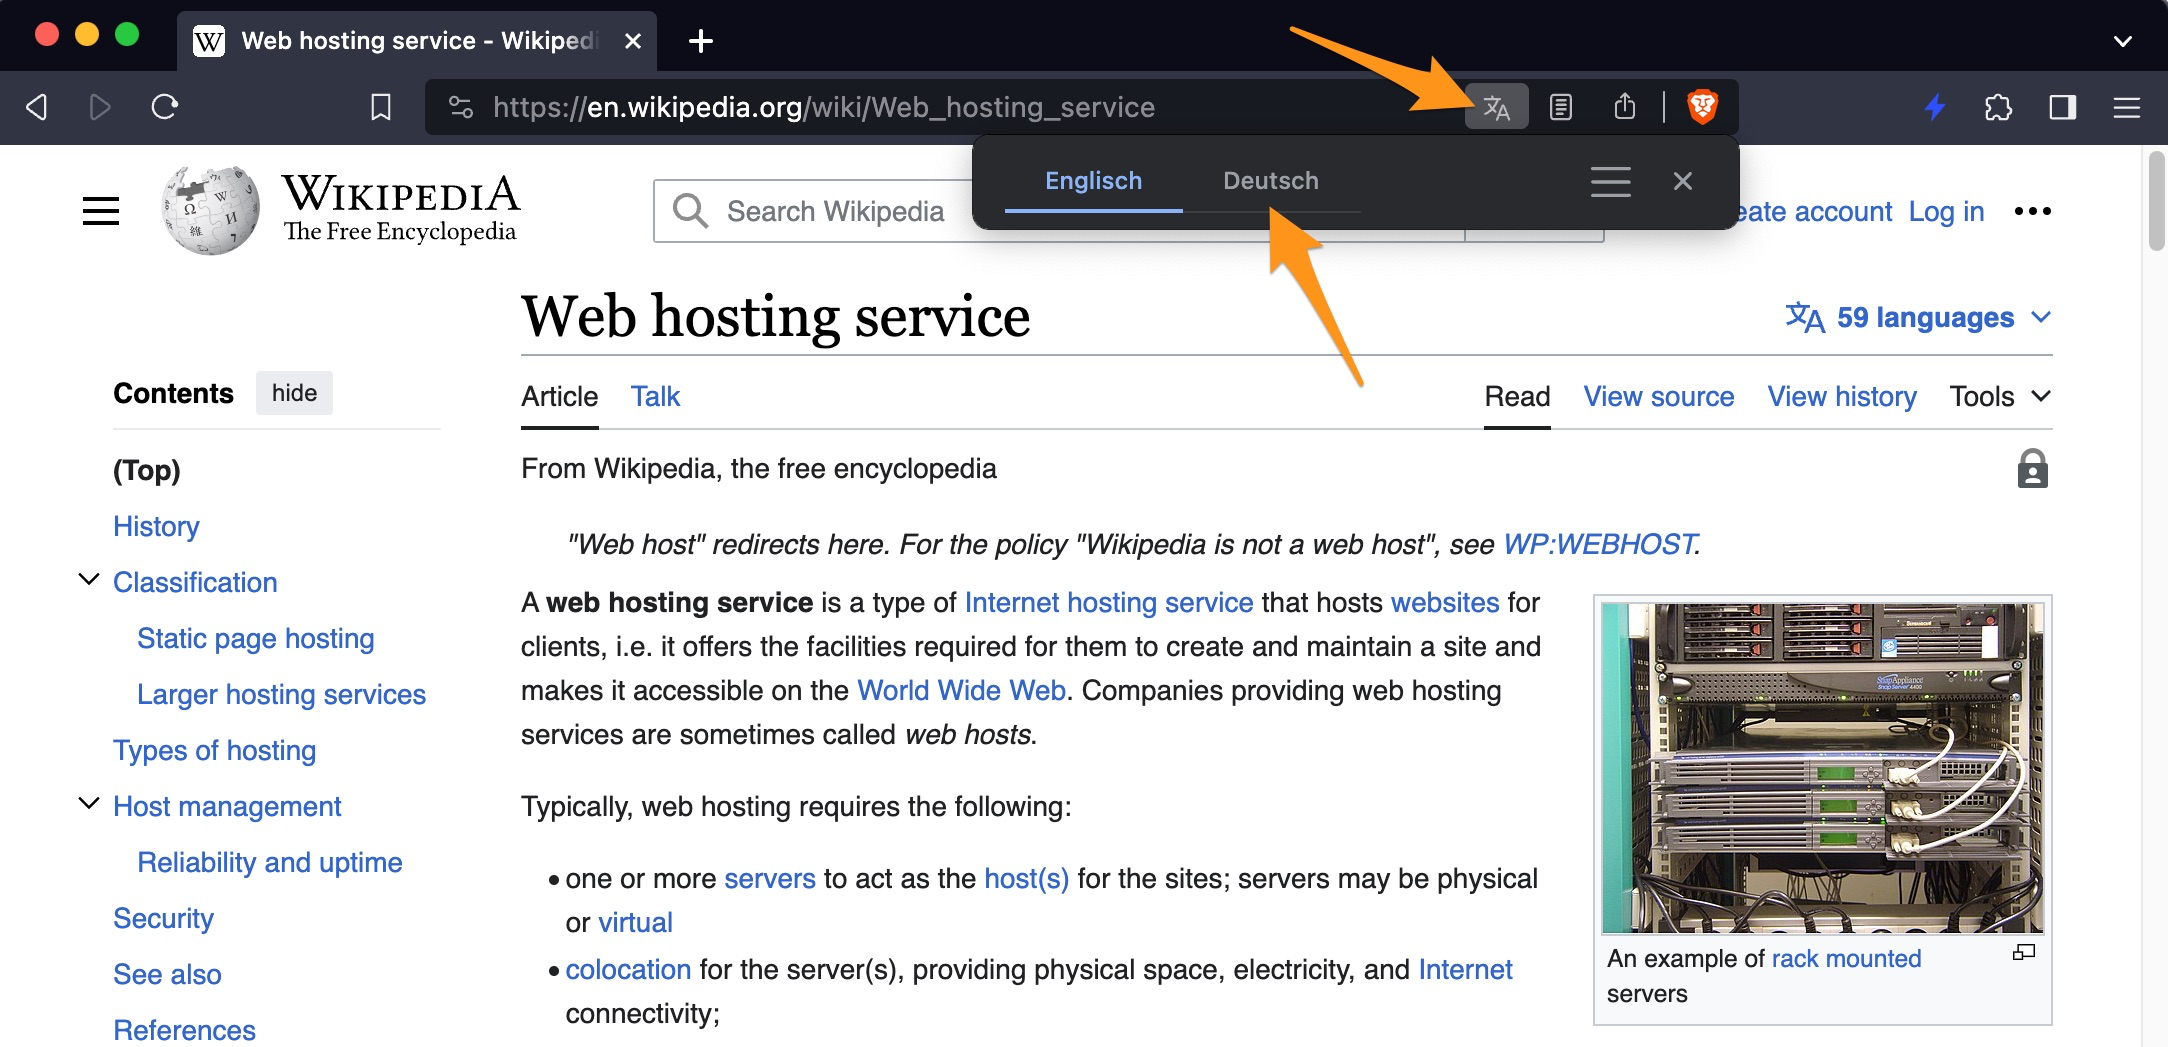
Task: Open Brave Shields lion icon
Action: 1703,107
